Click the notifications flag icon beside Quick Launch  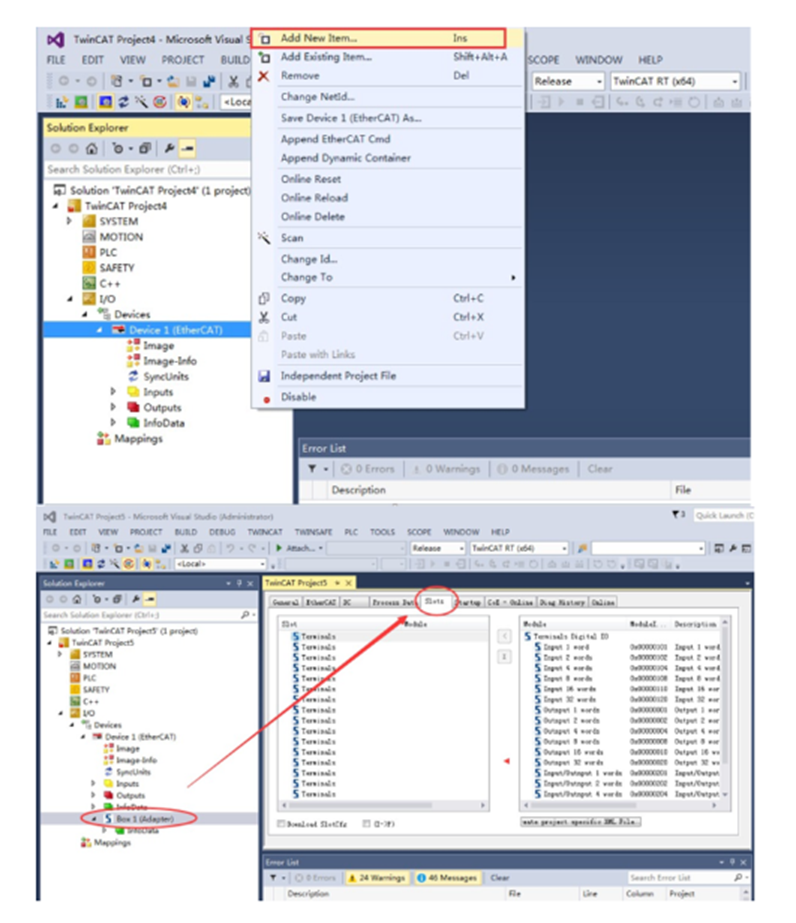pos(676,515)
